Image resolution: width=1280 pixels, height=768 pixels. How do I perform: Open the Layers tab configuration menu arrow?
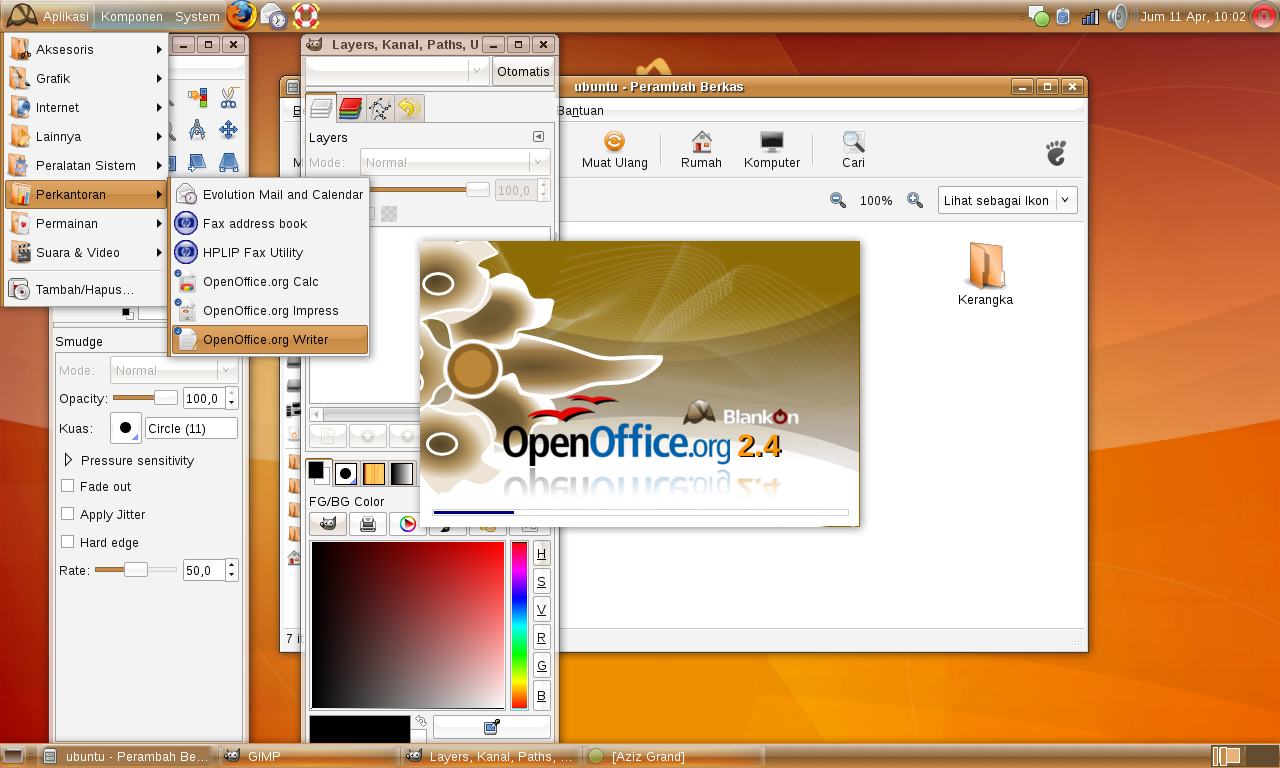coord(538,137)
